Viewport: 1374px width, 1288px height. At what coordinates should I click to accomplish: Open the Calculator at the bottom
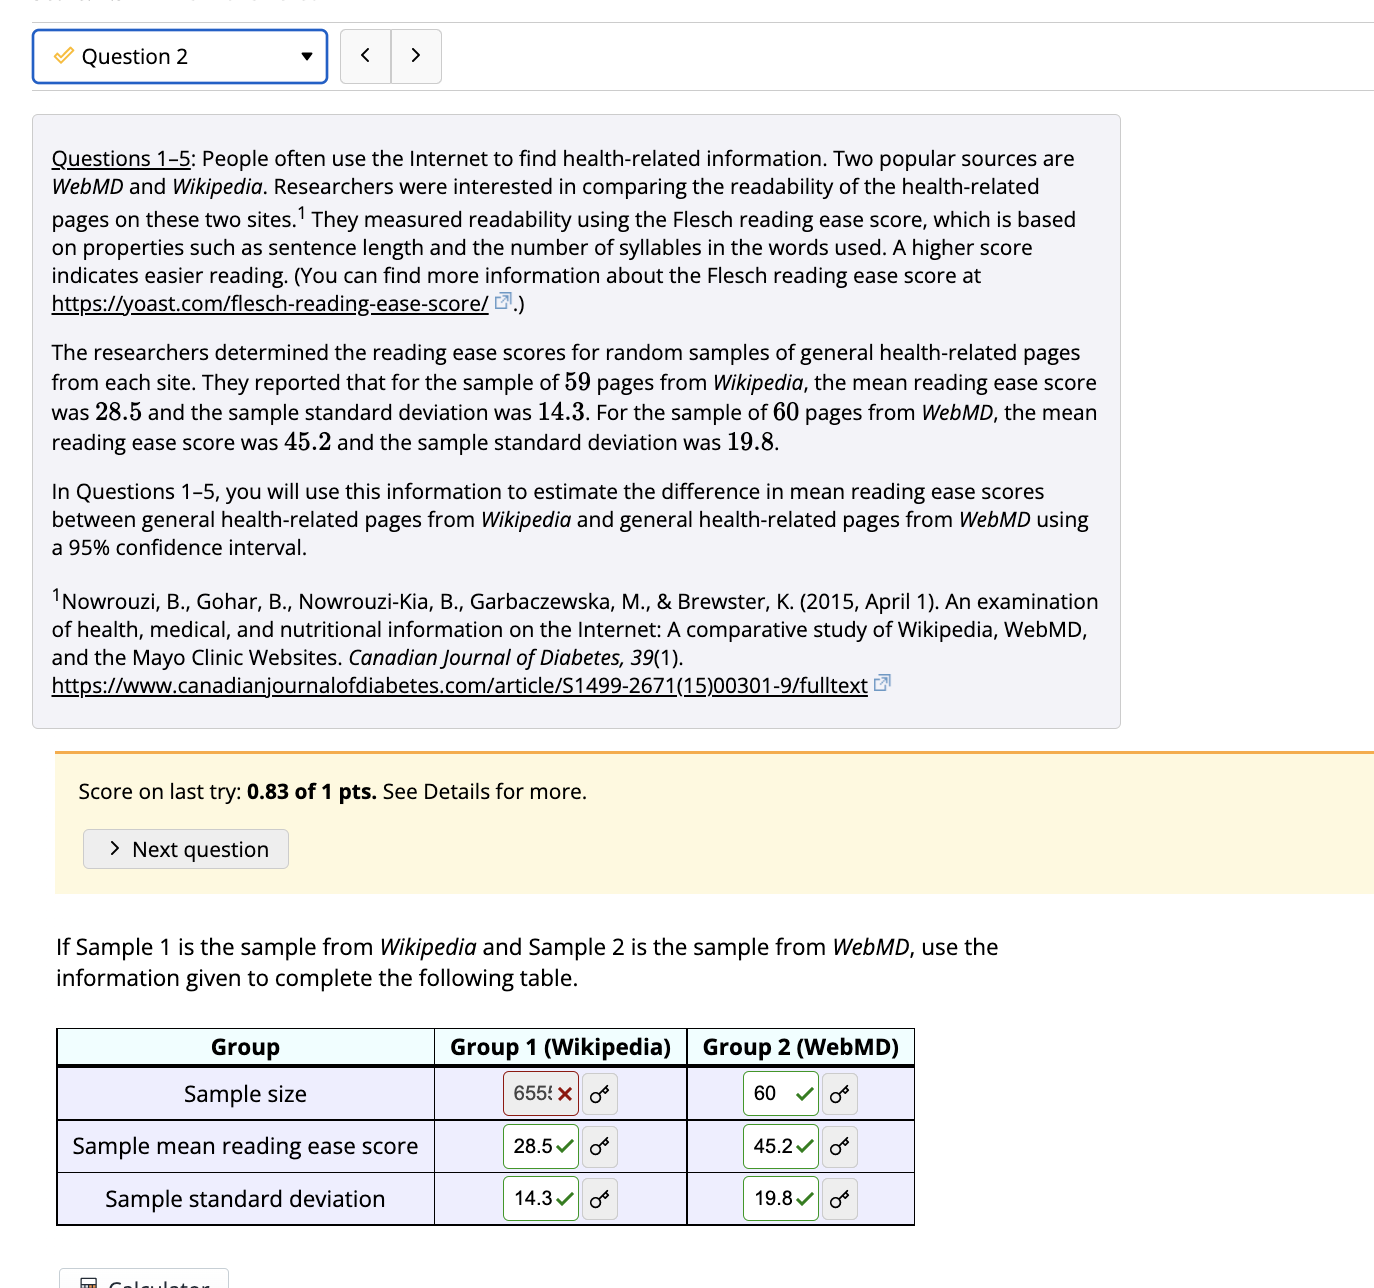coord(143,1281)
